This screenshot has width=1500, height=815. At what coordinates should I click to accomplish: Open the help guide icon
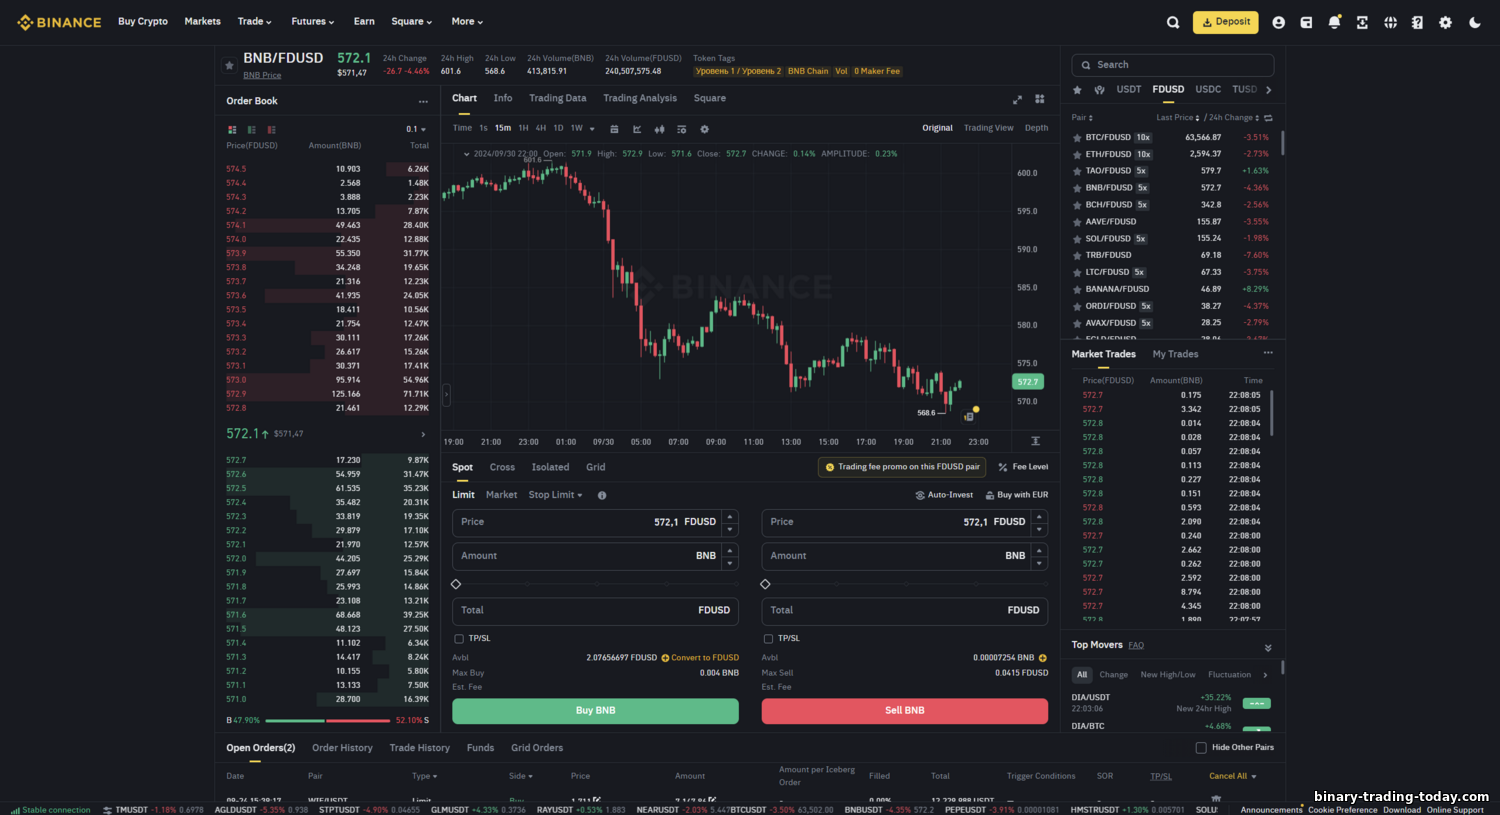coord(1417,22)
